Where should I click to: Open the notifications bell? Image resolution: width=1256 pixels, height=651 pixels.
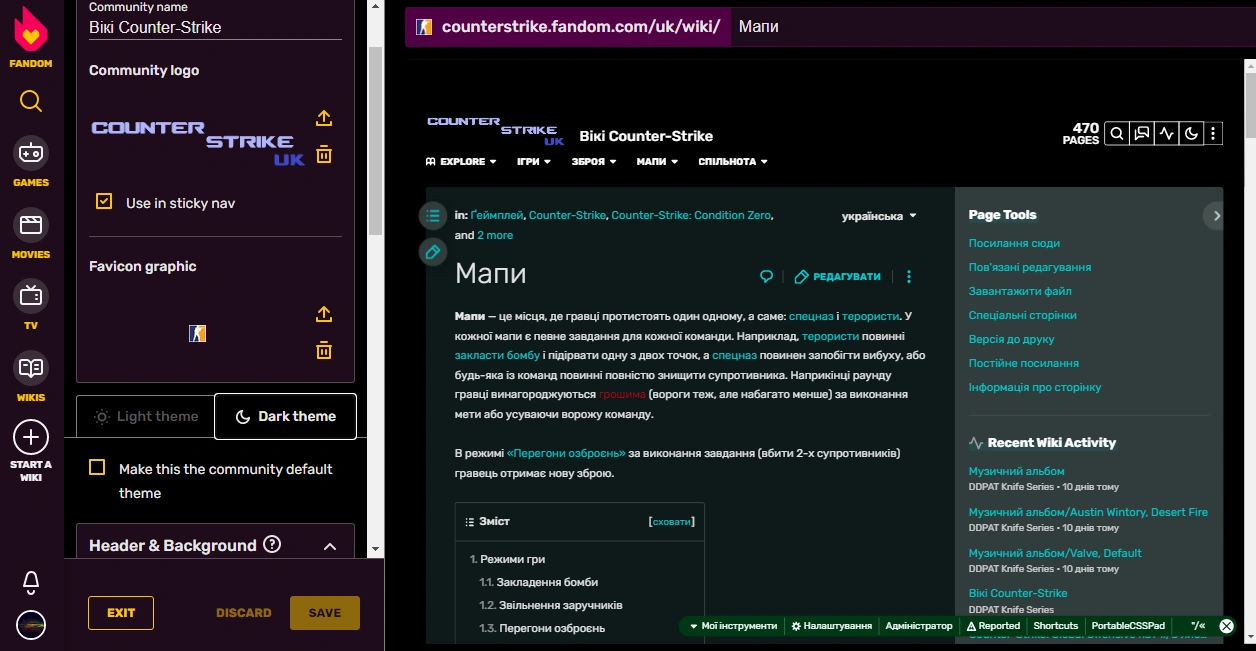pyautogui.click(x=31, y=581)
